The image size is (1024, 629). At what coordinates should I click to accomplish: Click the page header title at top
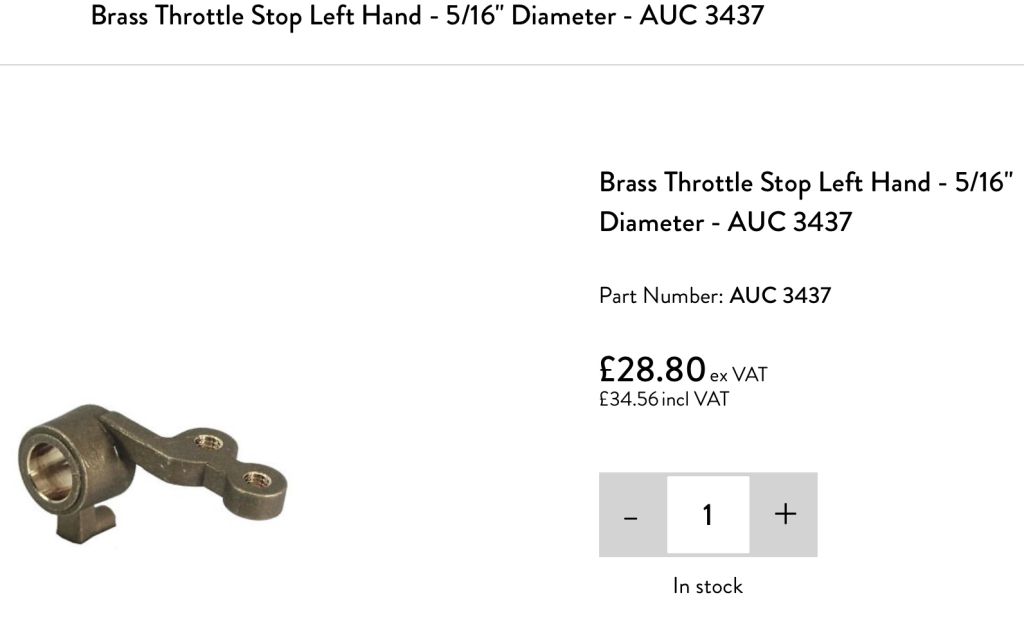pos(427,16)
